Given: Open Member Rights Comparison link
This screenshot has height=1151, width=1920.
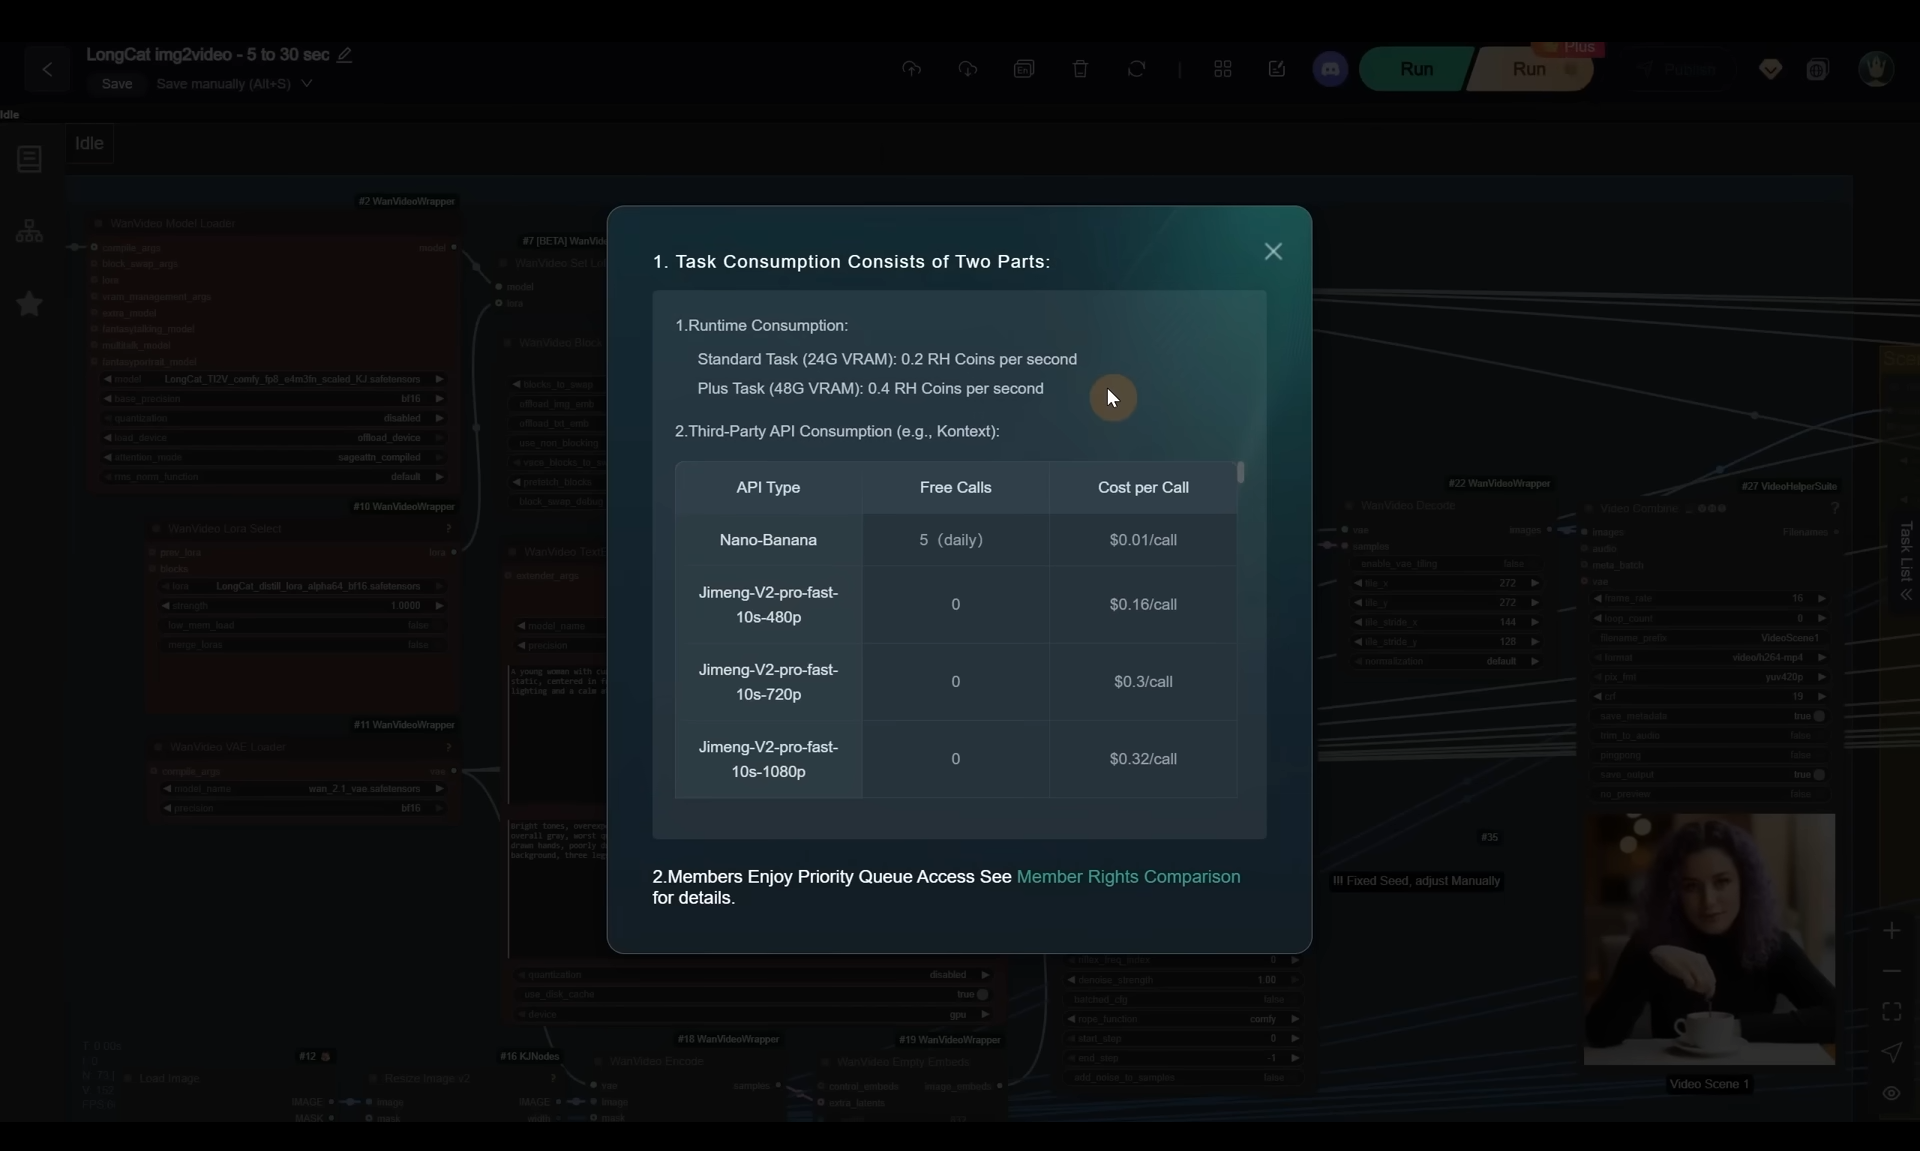Looking at the screenshot, I should click(x=1127, y=877).
